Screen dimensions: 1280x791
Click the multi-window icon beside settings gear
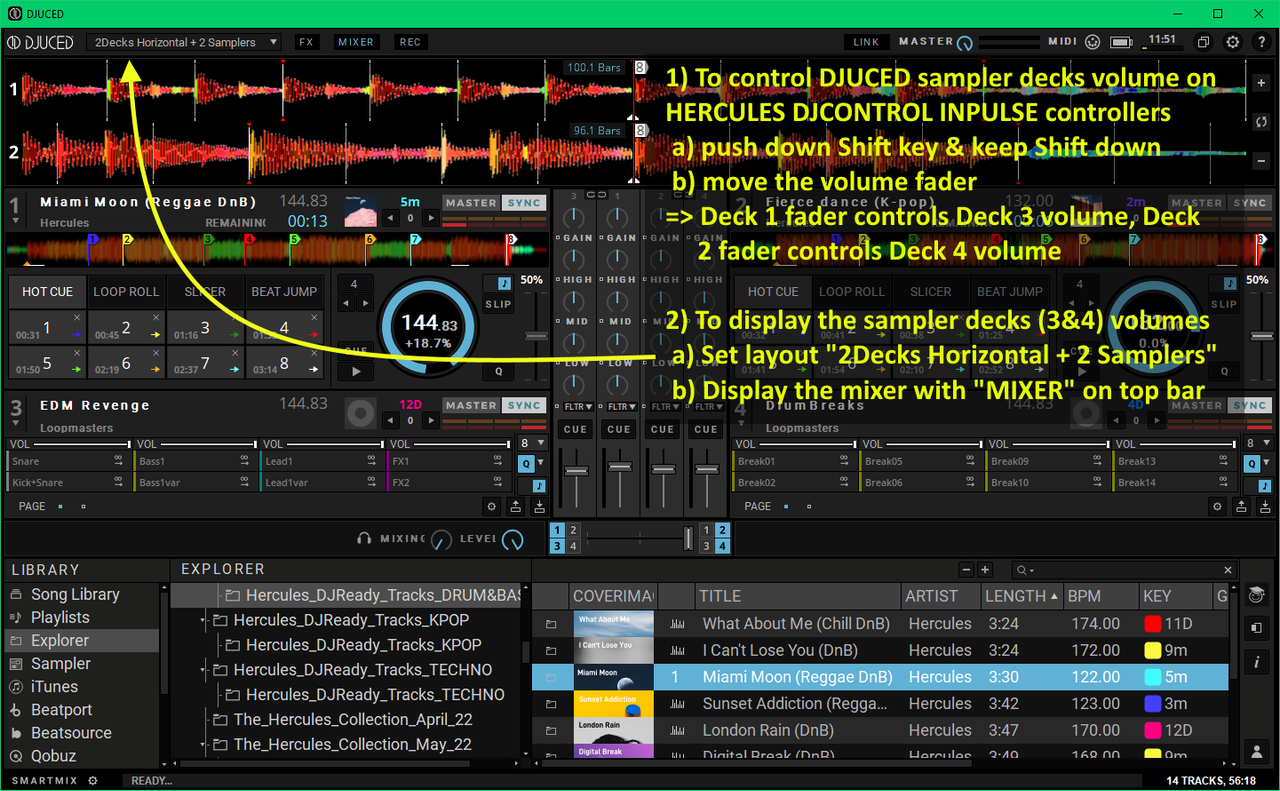click(x=1204, y=42)
